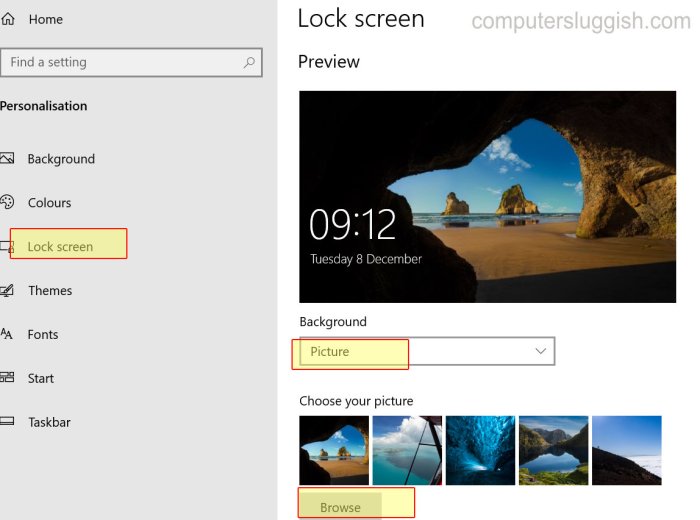This screenshot has height=520, width=700.
Task: Go to Home settings page
Action: (46, 20)
